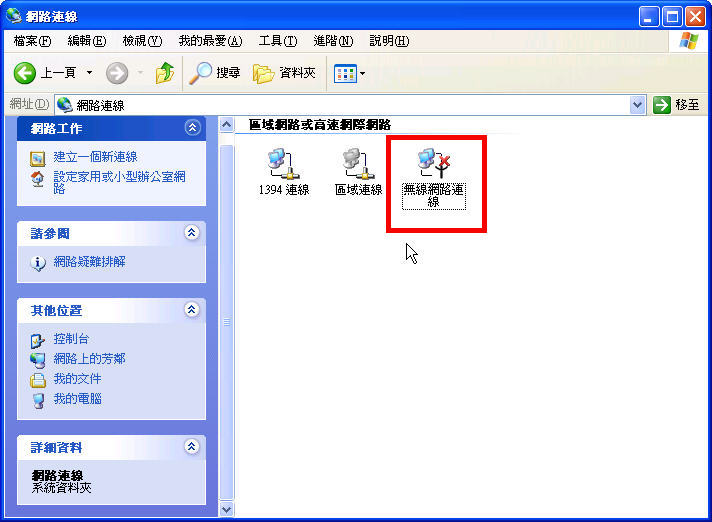Toggle the 資料夾 folders pane
The image size is (712, 522).
point(284,73)
